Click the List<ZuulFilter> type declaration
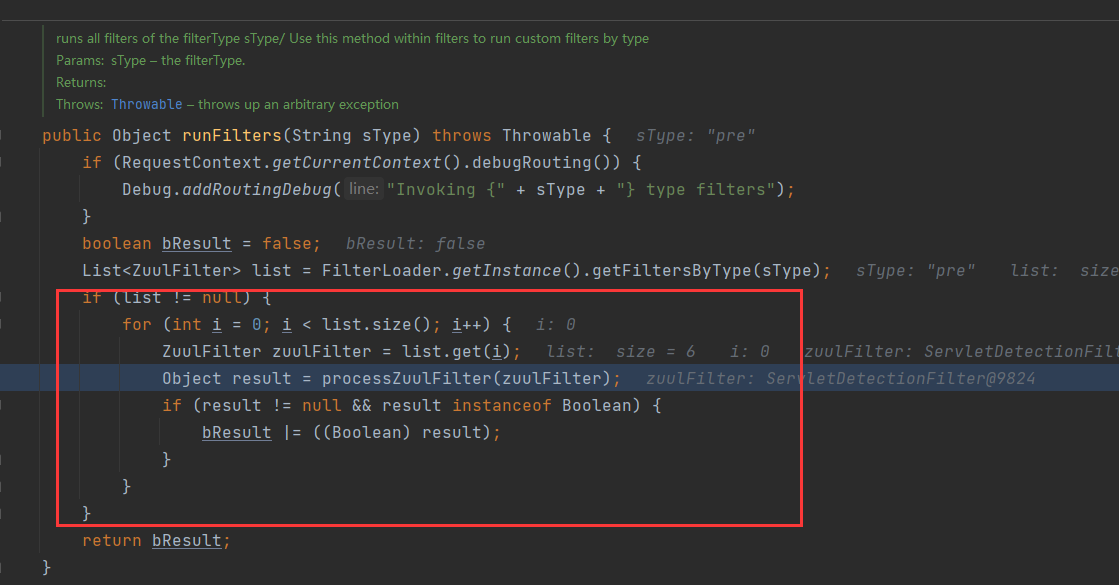The width and height of the screenshot is (1119, 585). tap(162, 271)
